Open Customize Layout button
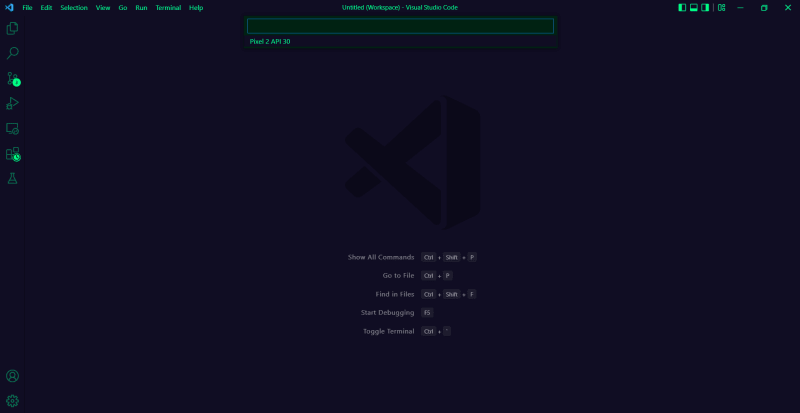The width and height of the screenshot is (800, 413). [x=721, y=8]
